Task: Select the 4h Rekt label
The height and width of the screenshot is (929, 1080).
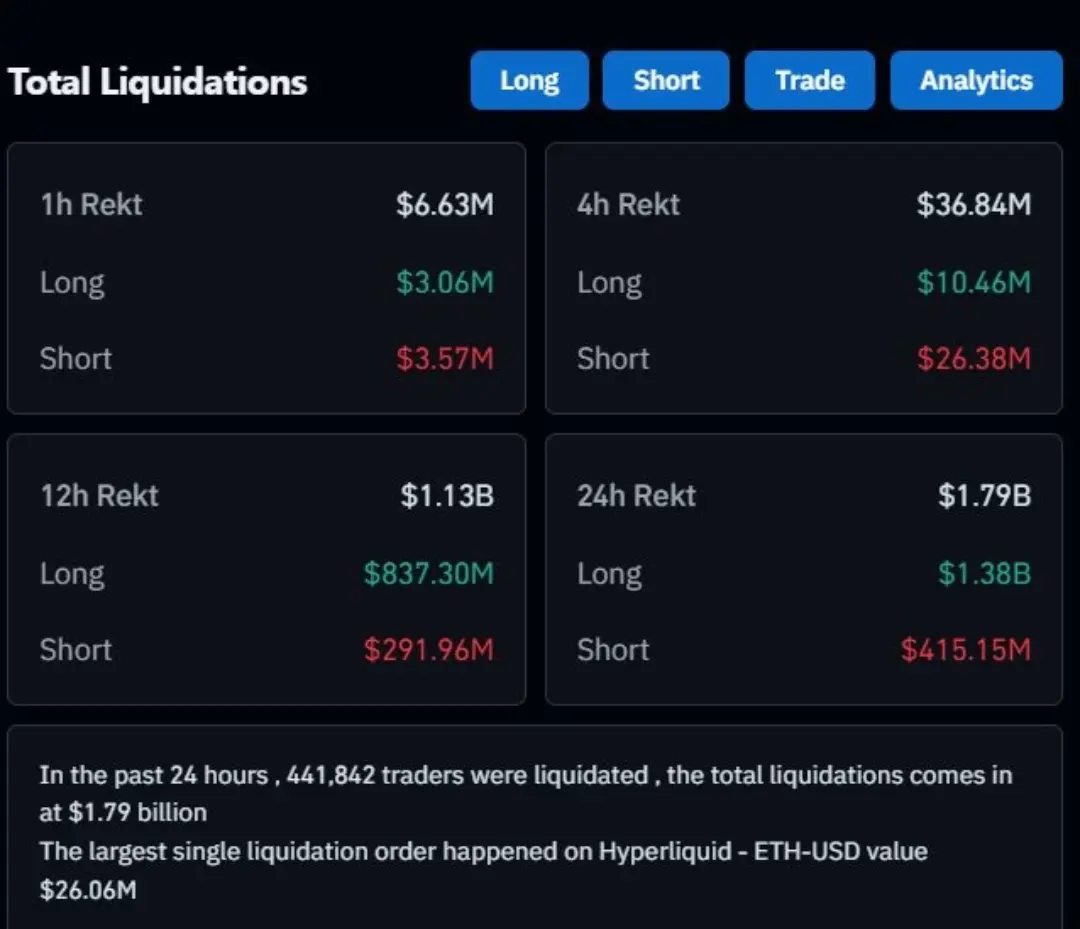Action: coord(628,205)
